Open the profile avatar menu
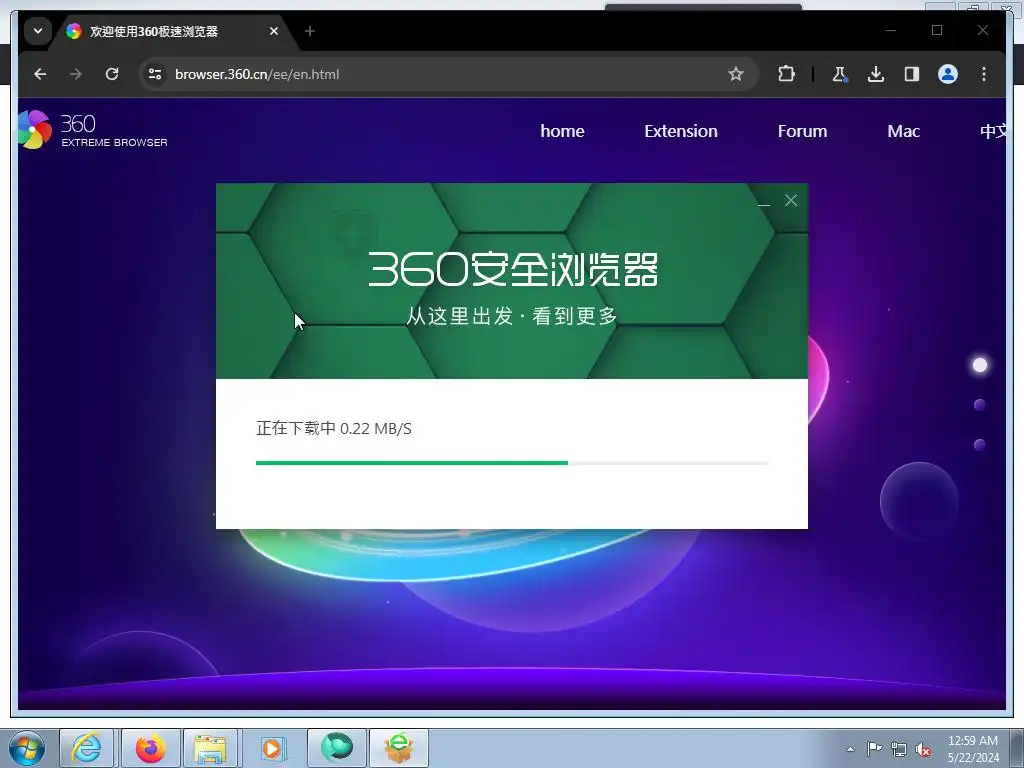 [948, 74]
